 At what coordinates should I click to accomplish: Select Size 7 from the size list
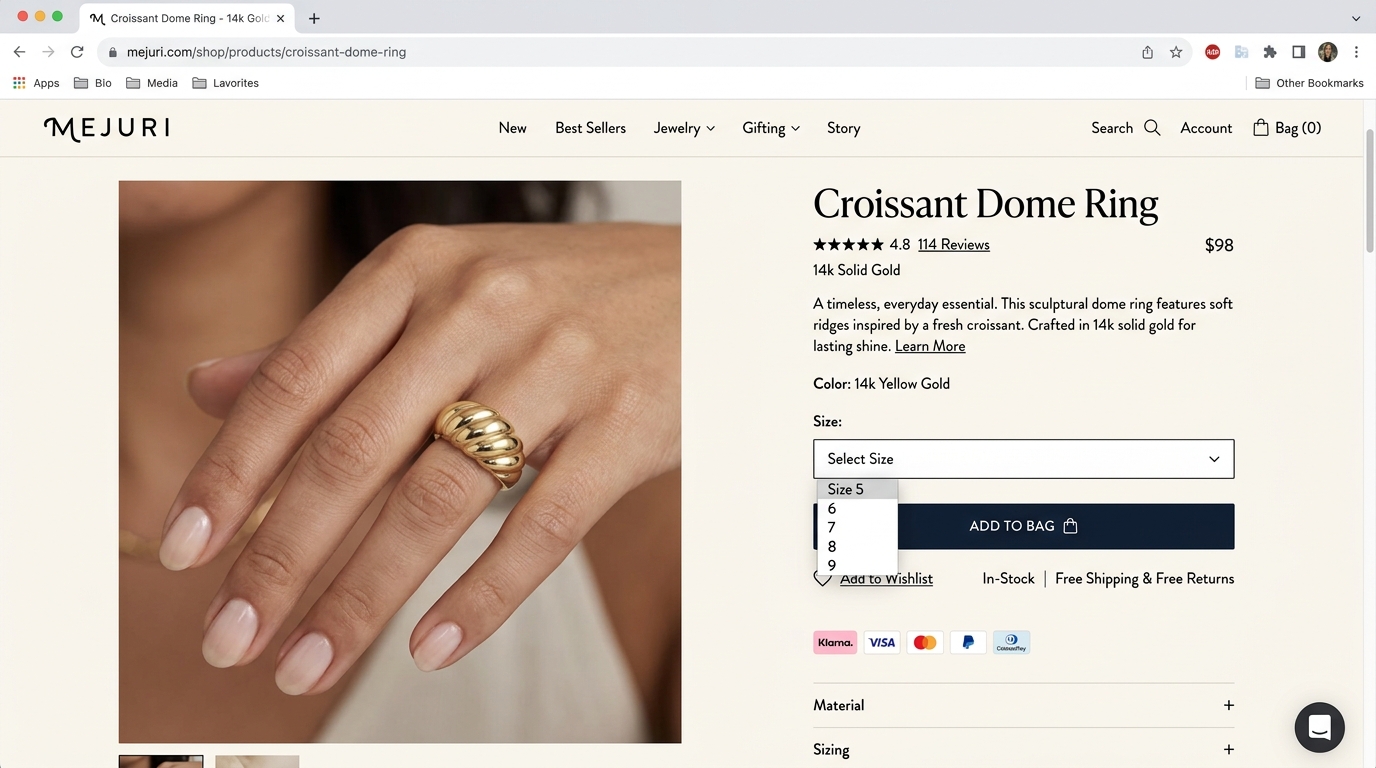[x=831, y=527]
